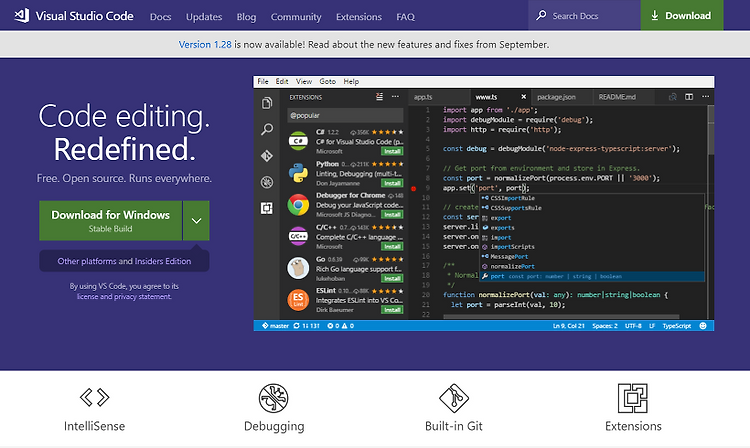
Task: Click the Debugging feature icon
Action: click(x=274, y=398)
